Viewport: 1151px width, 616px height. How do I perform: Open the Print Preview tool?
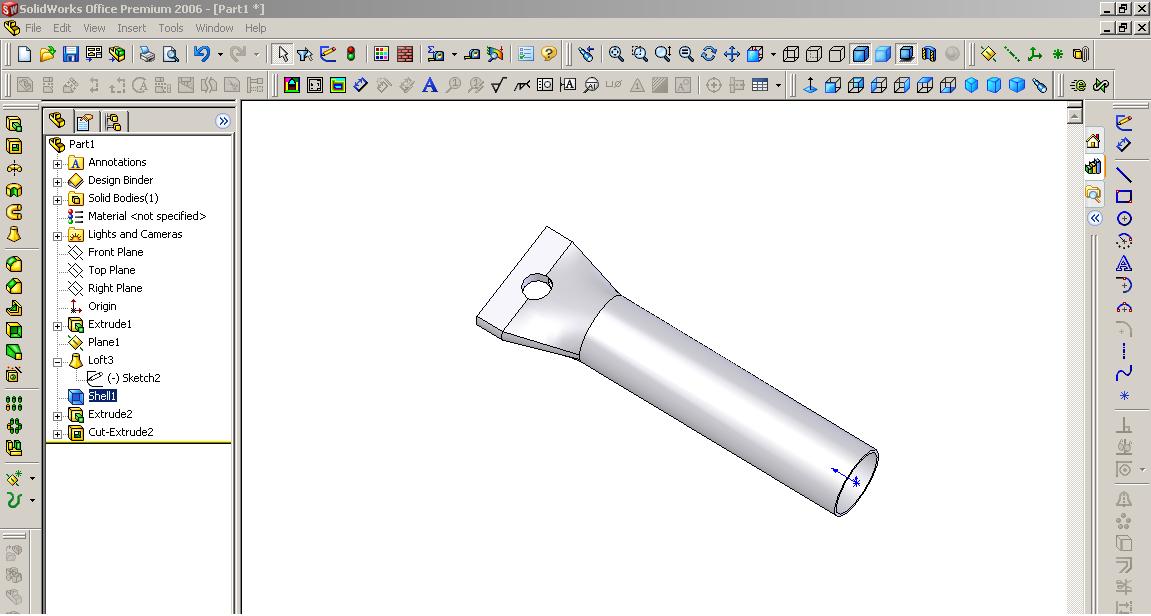pyautogui.click(x=171, y=54)
